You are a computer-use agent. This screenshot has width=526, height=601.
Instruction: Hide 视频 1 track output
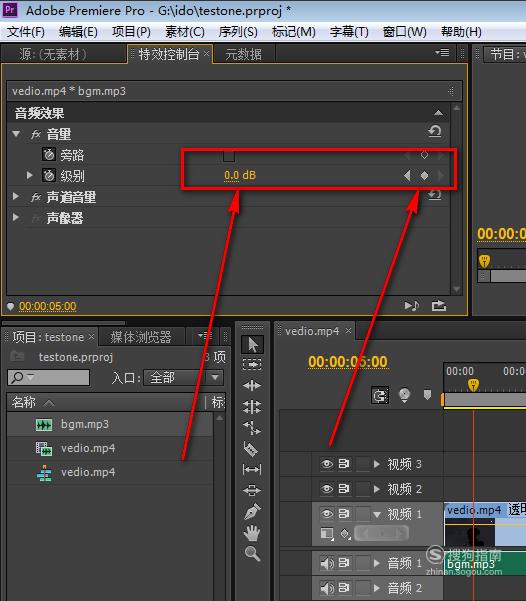(x=327, y=513)
